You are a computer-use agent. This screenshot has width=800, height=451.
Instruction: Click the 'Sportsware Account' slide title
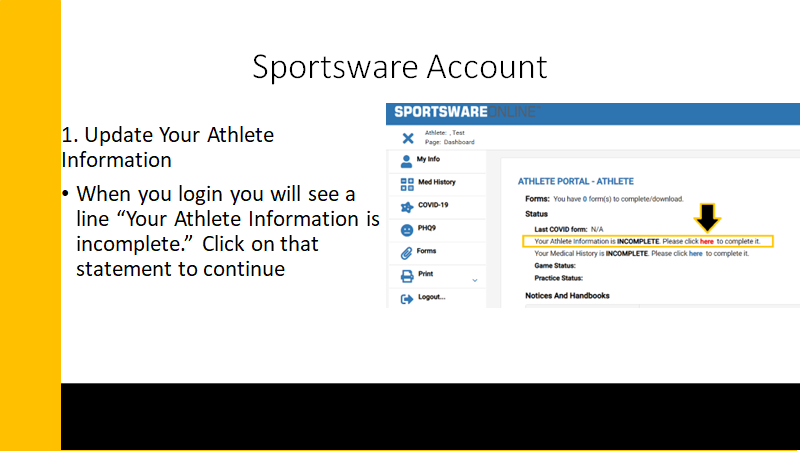pyautogui.click(x=399, y=67)
